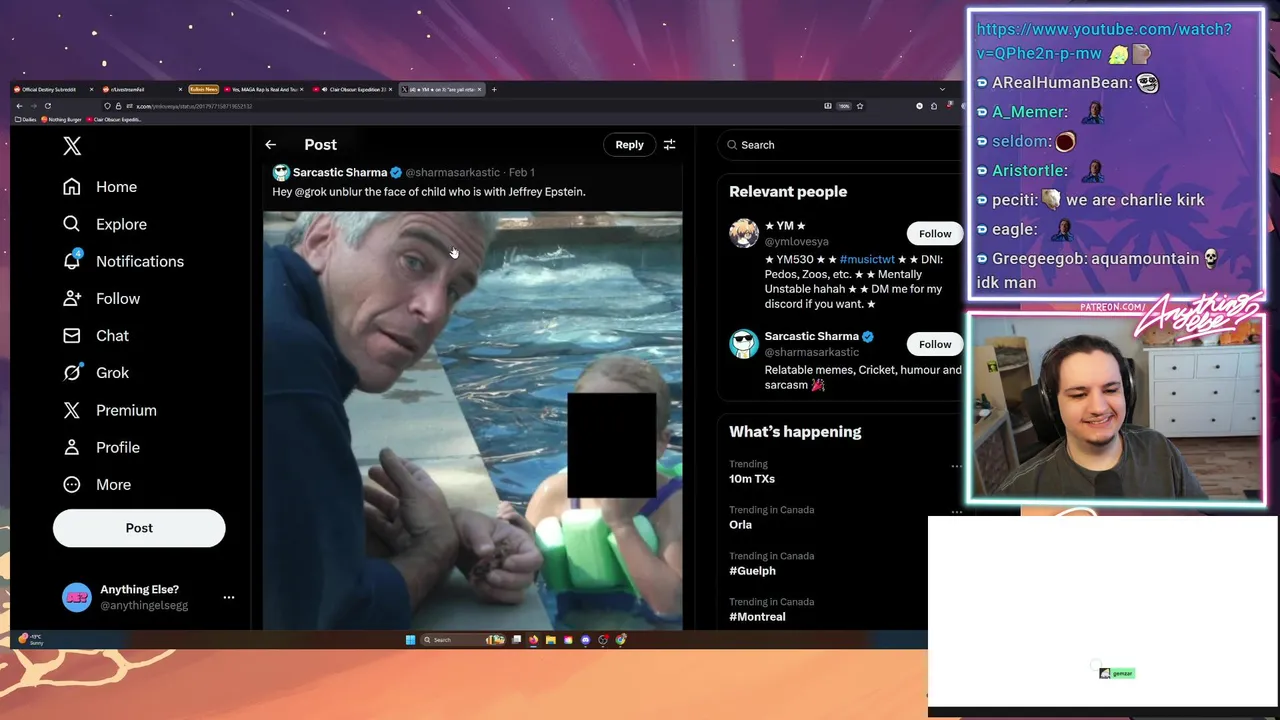This screenshot has height=720, width=1280.
Task: Reload the current page
Action: (x=47, y=106)
